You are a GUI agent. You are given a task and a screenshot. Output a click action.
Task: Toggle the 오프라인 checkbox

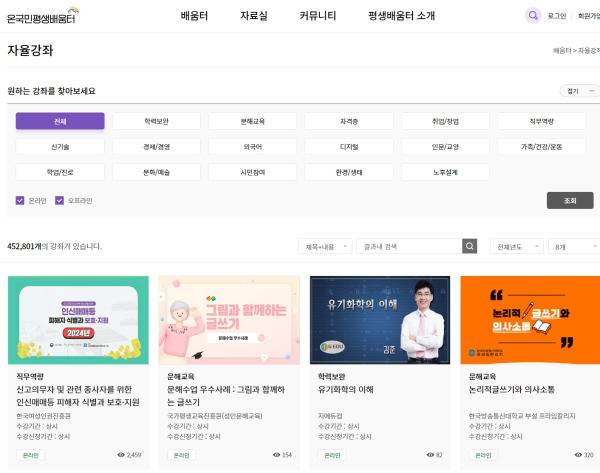tap(59, 200)
